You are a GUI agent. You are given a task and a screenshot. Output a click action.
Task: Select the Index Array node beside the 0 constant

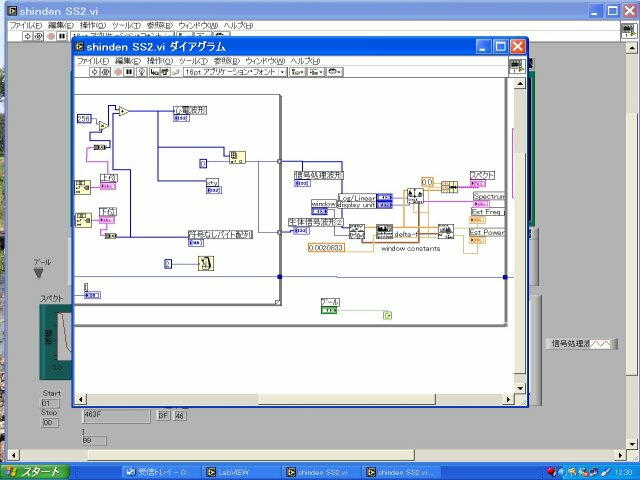(237, 158)
